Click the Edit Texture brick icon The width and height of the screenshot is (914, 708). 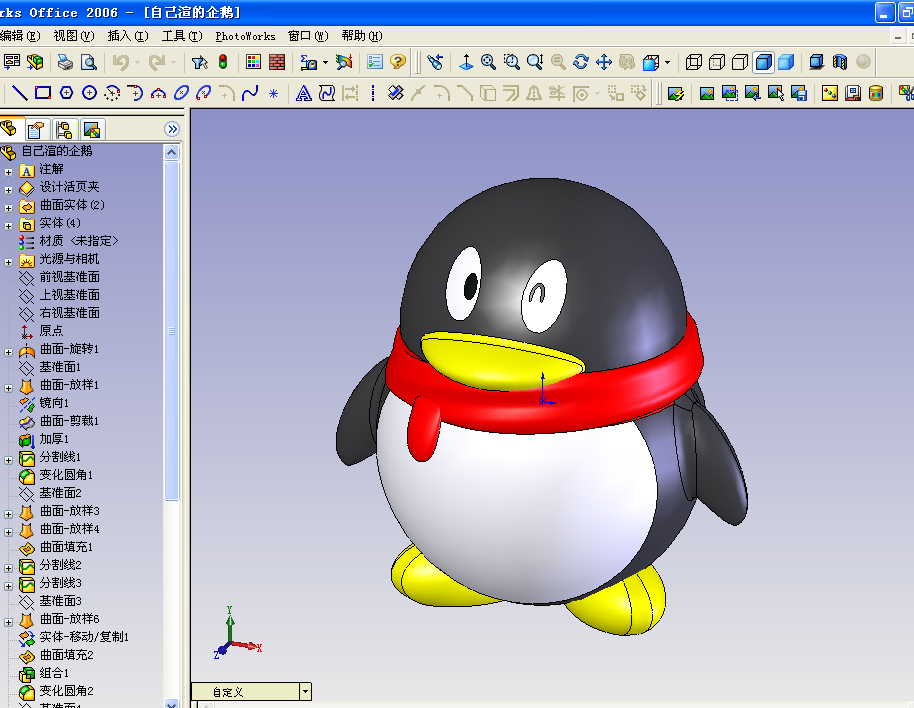(x=277, y=62)
